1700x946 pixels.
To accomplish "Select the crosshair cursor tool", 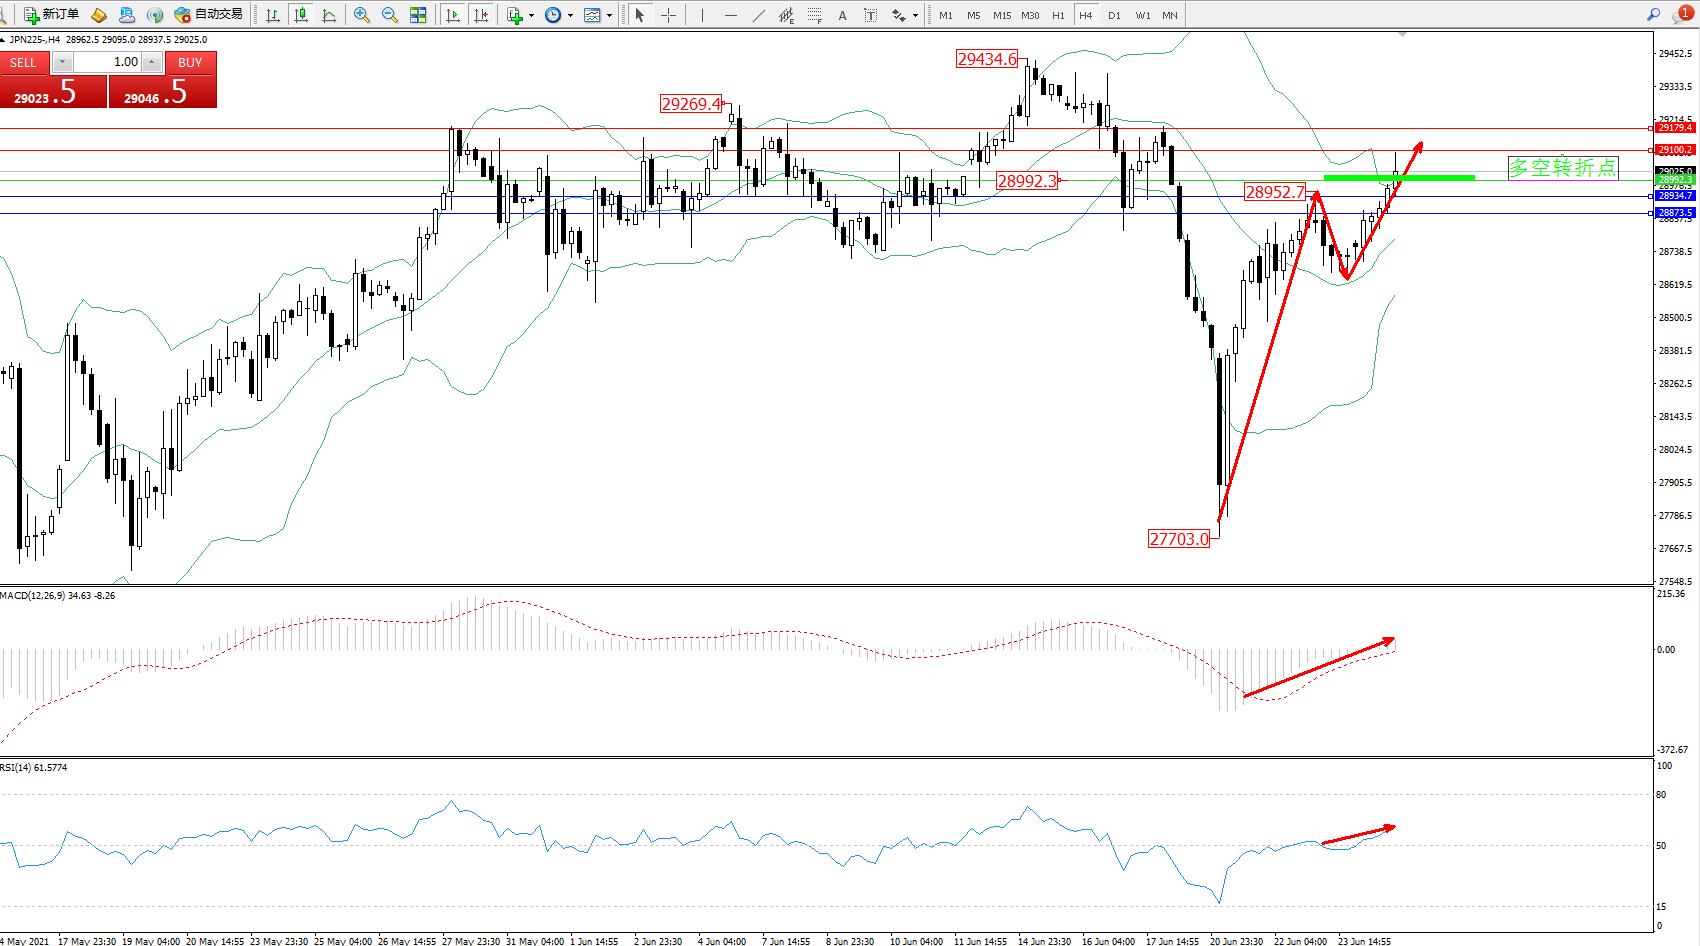I will [x=668, y=15].
